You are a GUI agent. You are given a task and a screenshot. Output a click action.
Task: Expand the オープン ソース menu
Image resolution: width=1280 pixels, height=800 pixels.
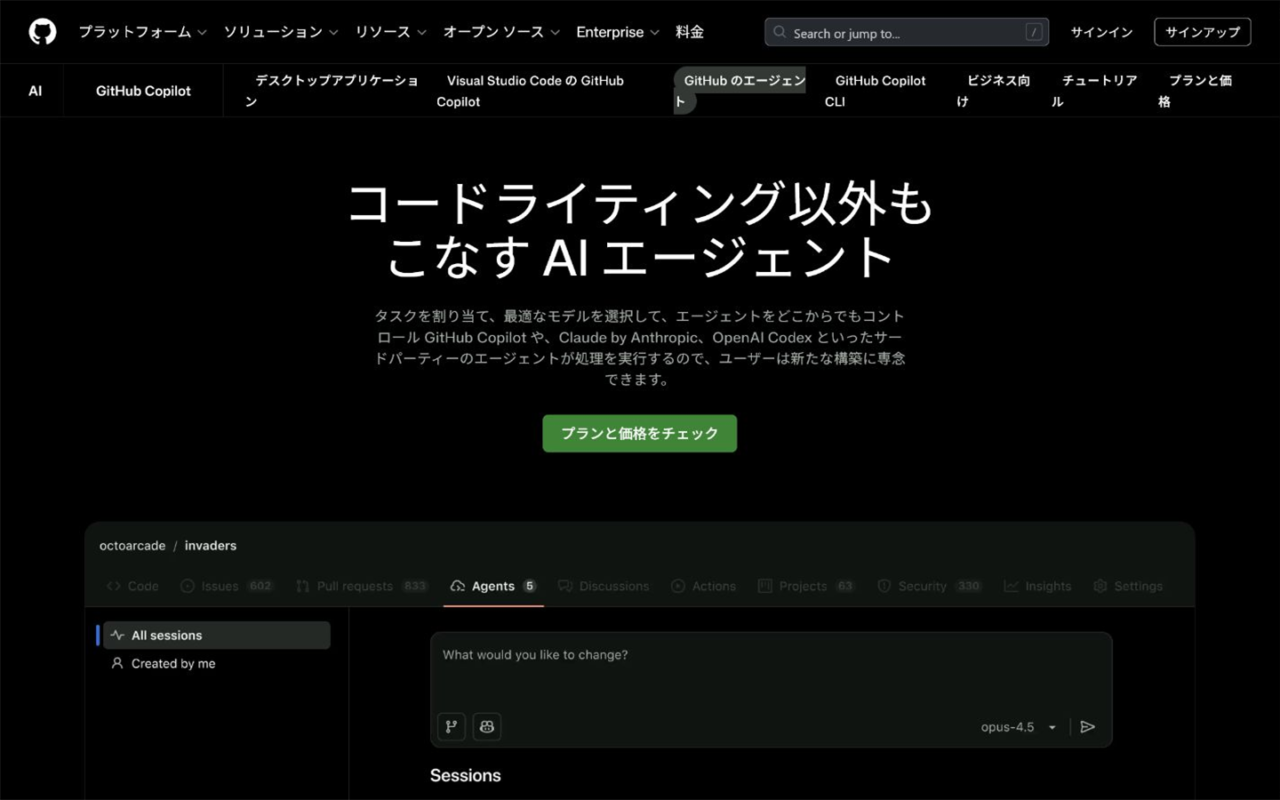click(x=502, y=32)
